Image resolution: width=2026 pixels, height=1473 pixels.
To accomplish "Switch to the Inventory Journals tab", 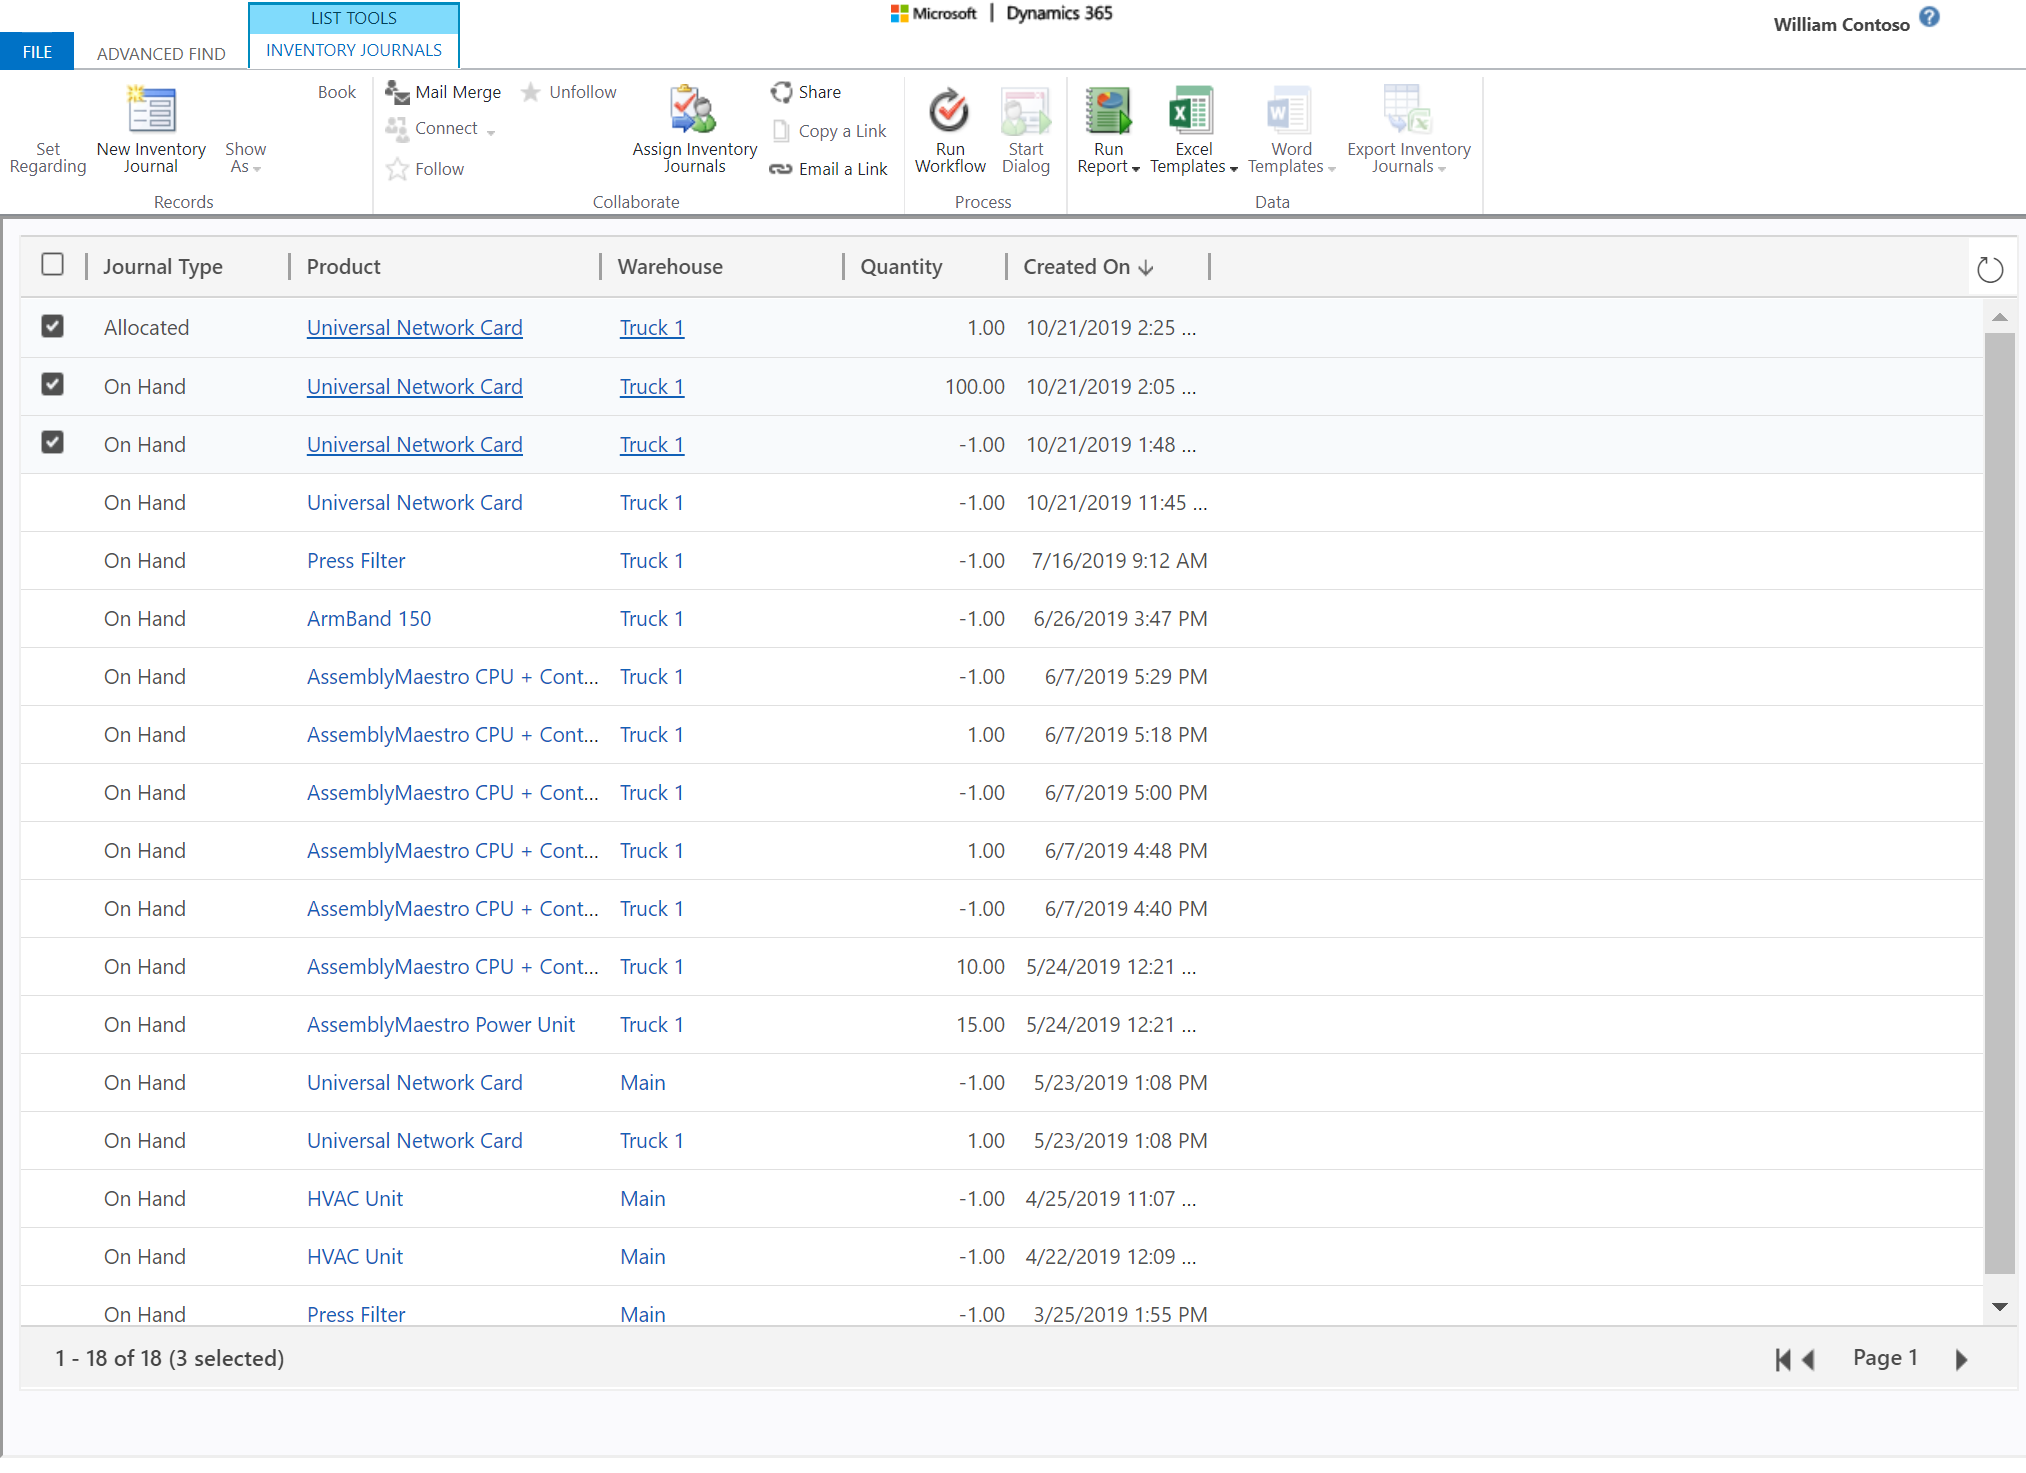I will pyautogui.click(x=352, y=49).
